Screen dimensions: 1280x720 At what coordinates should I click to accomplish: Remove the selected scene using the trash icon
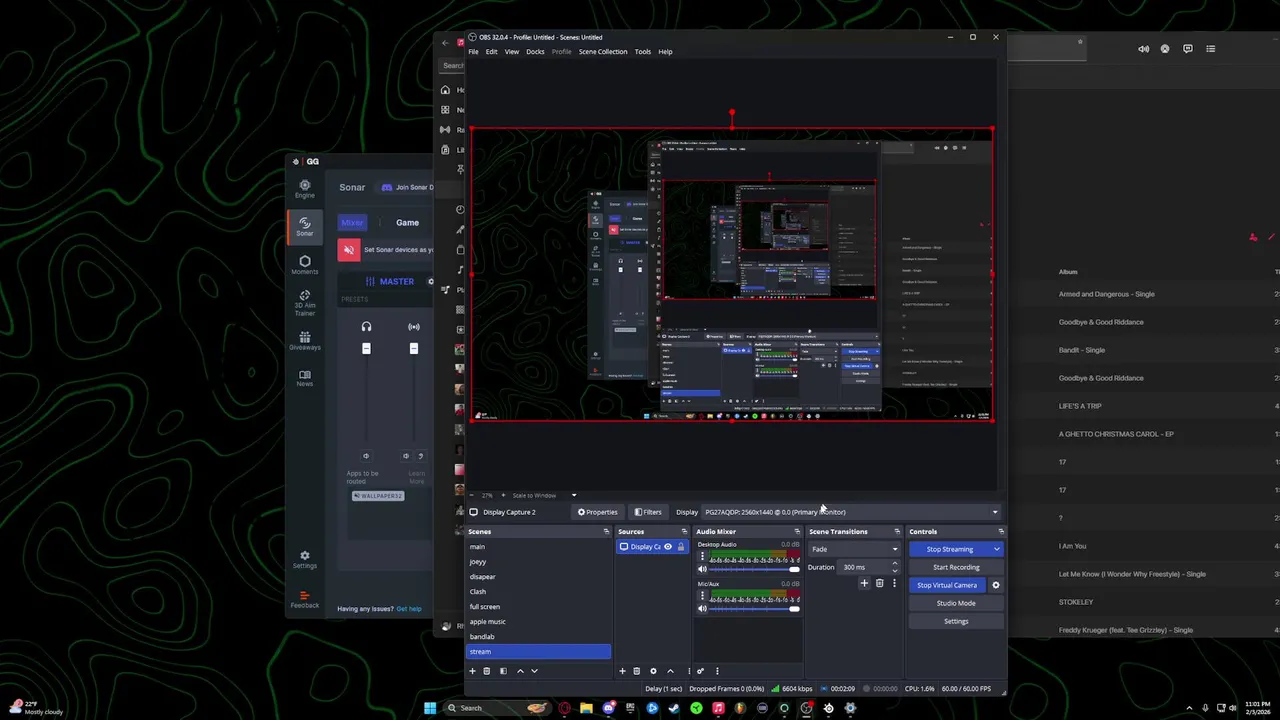pos(487,671)
